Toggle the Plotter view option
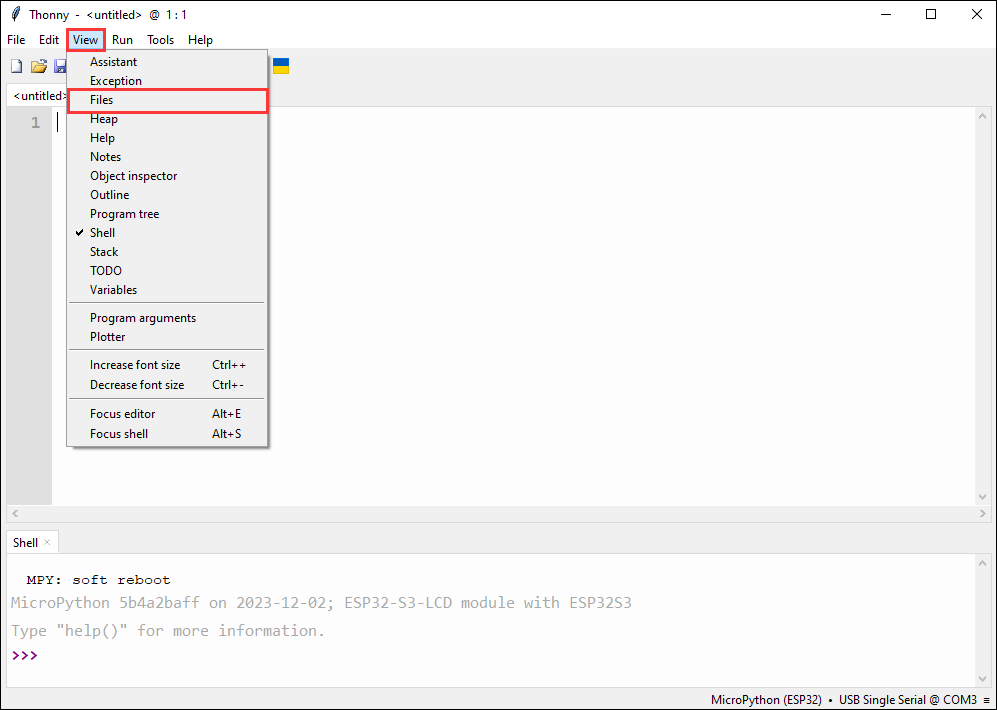This screenshot has width=997, height=710. 107,337
